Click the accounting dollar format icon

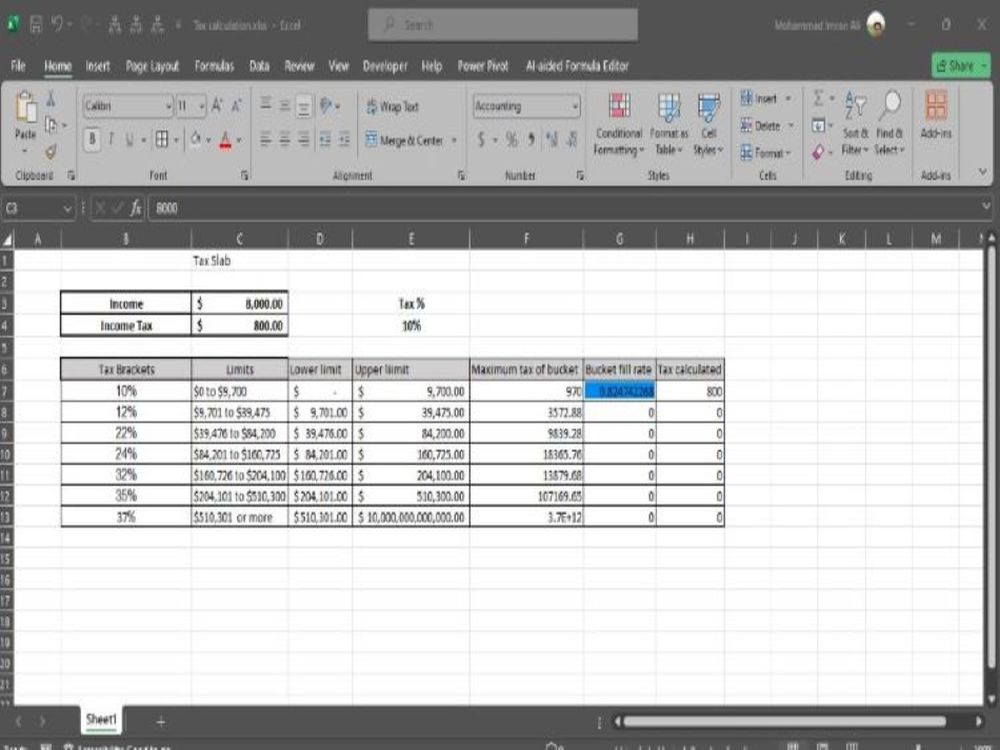coord(482,140)
